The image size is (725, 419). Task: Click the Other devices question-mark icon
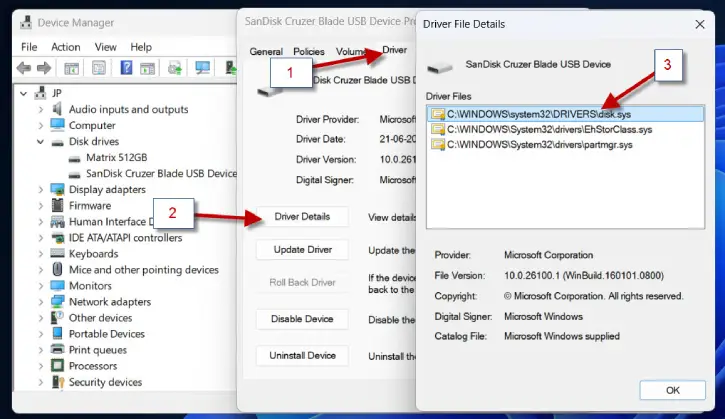[57, 318]
